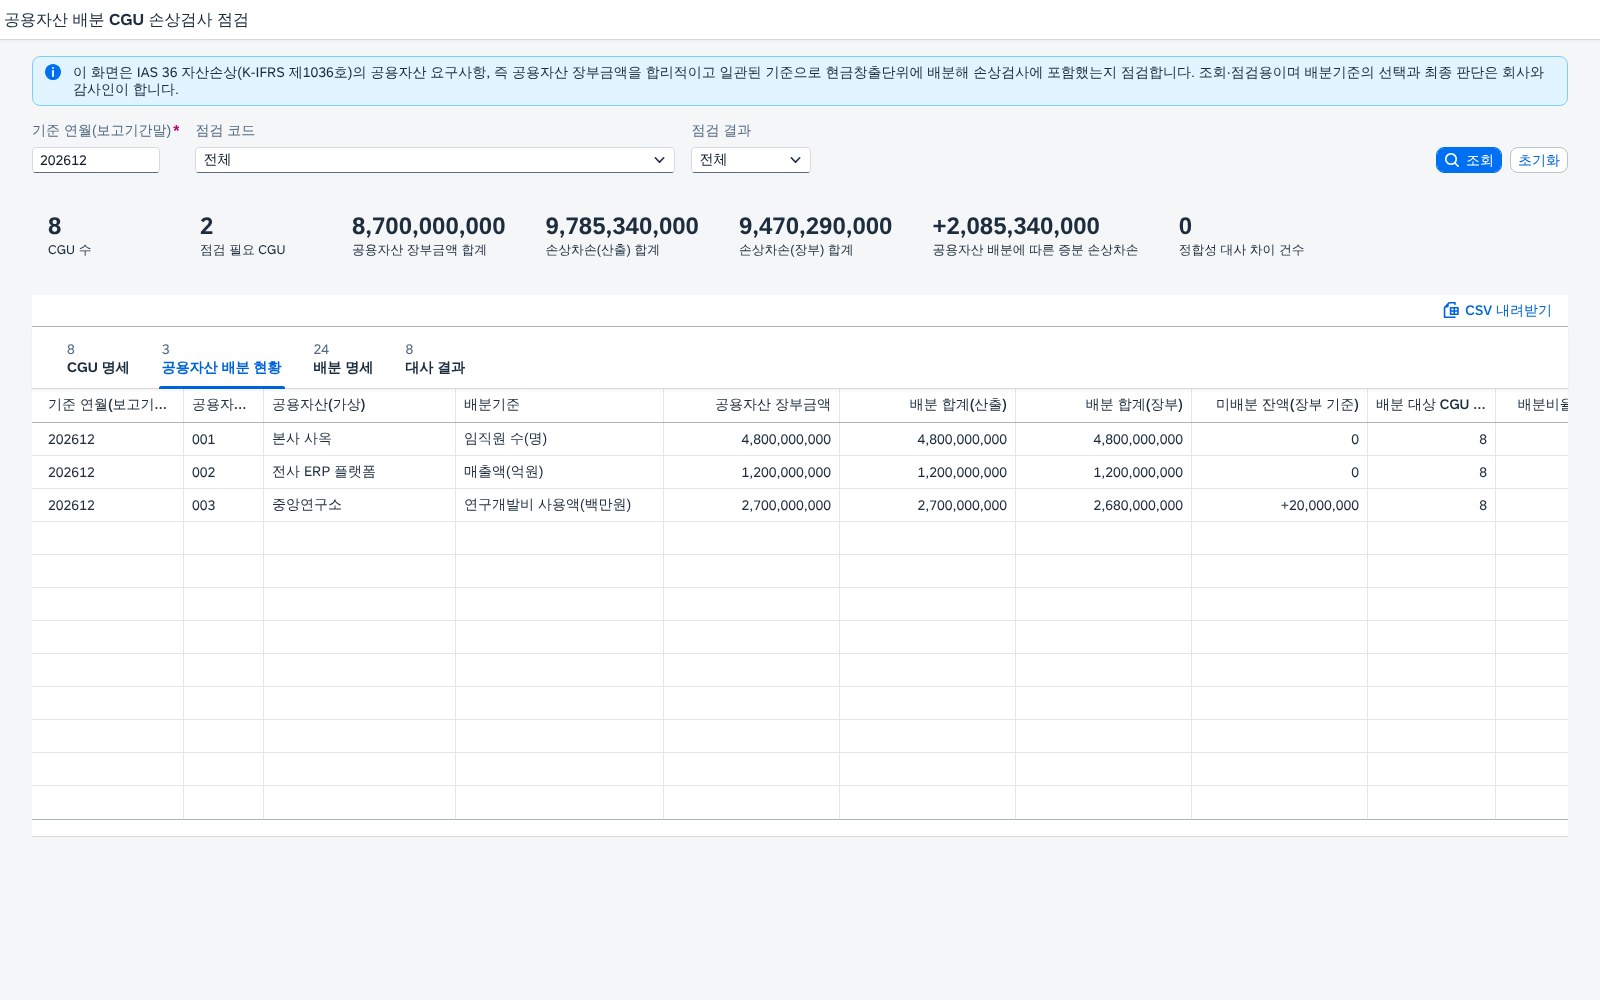Switch to the CGU 명세 tab
1600x1000 pixels.
[x=98, y=359]
